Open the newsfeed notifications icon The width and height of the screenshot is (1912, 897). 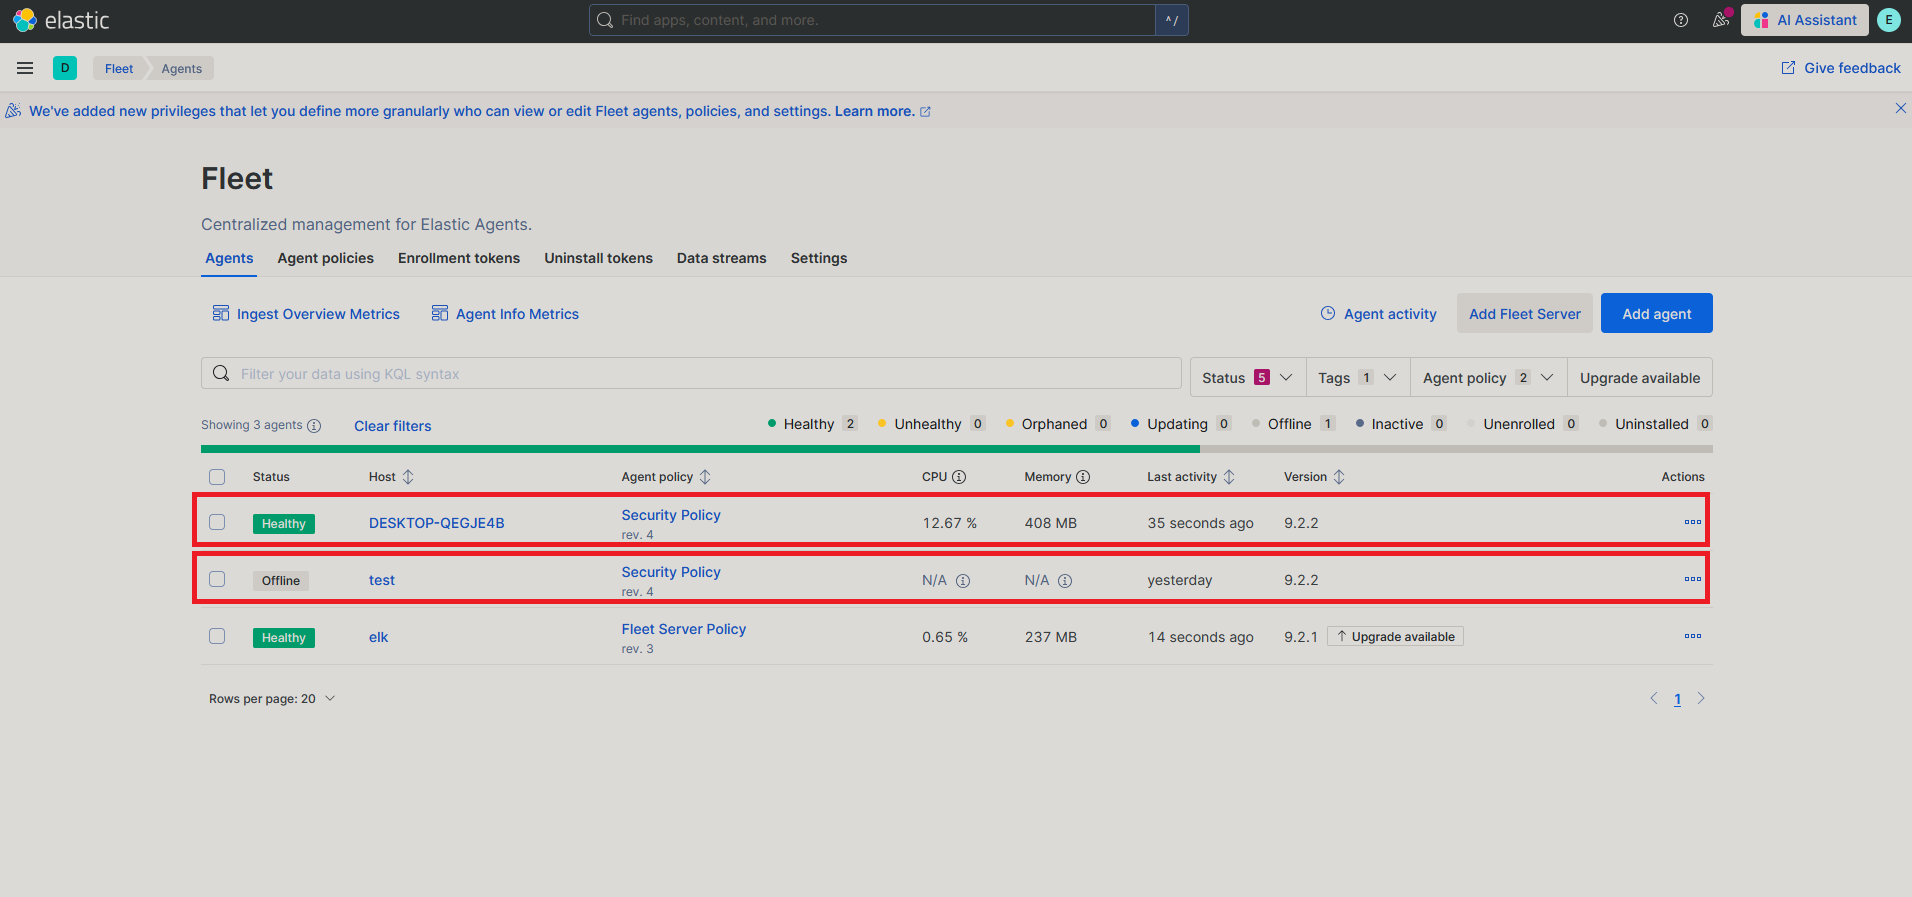click(1721, 20)
